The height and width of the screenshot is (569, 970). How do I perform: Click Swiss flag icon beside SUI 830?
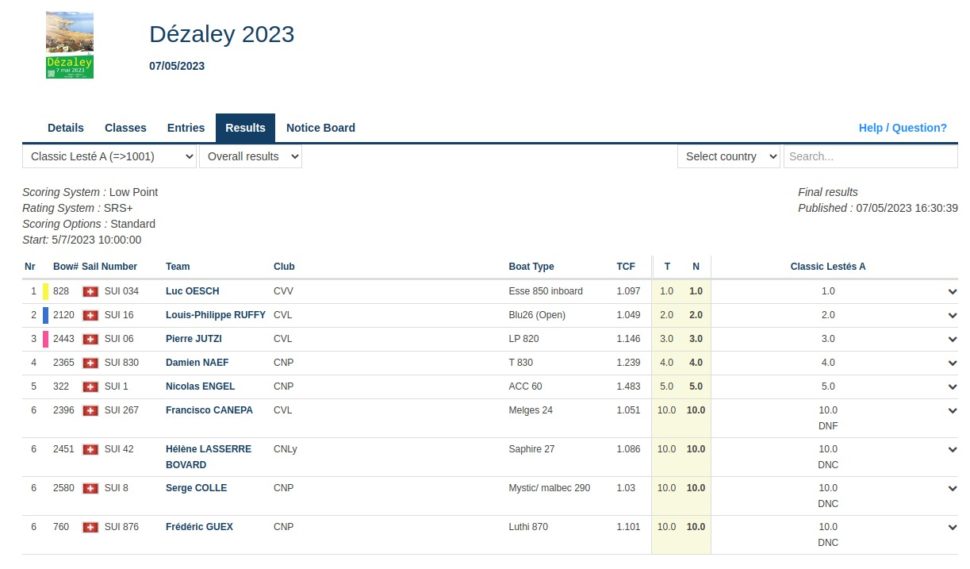click(91, 363)
